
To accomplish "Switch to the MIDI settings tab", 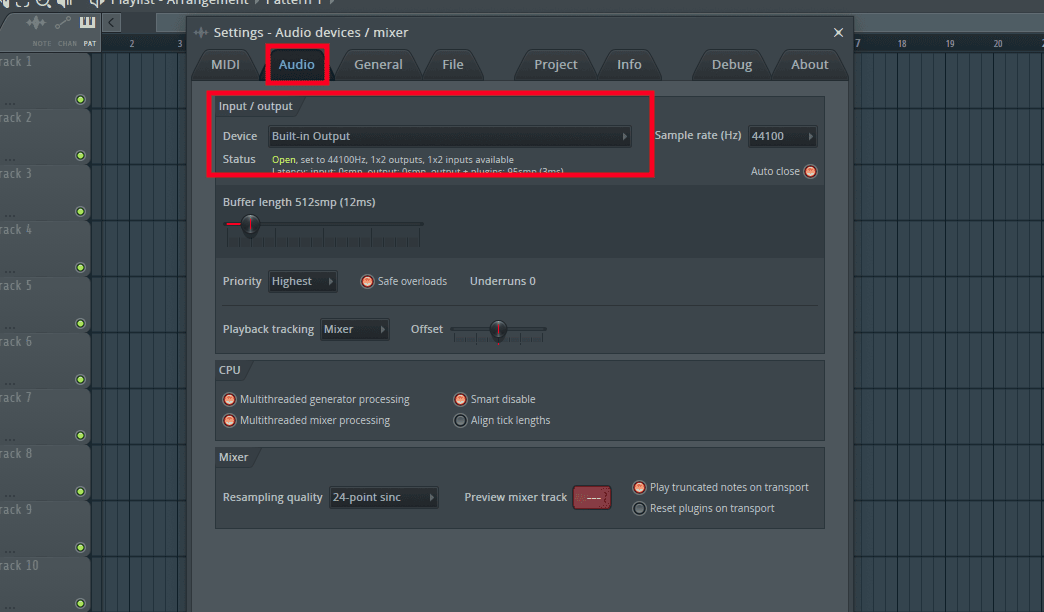I will [x=225, y=65].
